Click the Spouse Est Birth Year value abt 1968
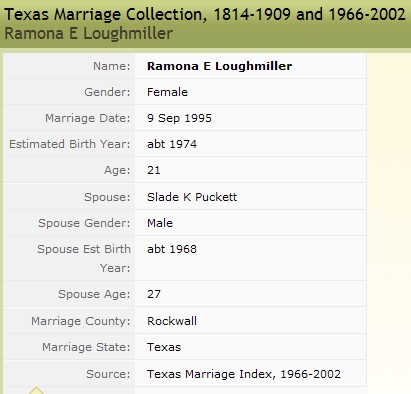 [x=172, y=249]
